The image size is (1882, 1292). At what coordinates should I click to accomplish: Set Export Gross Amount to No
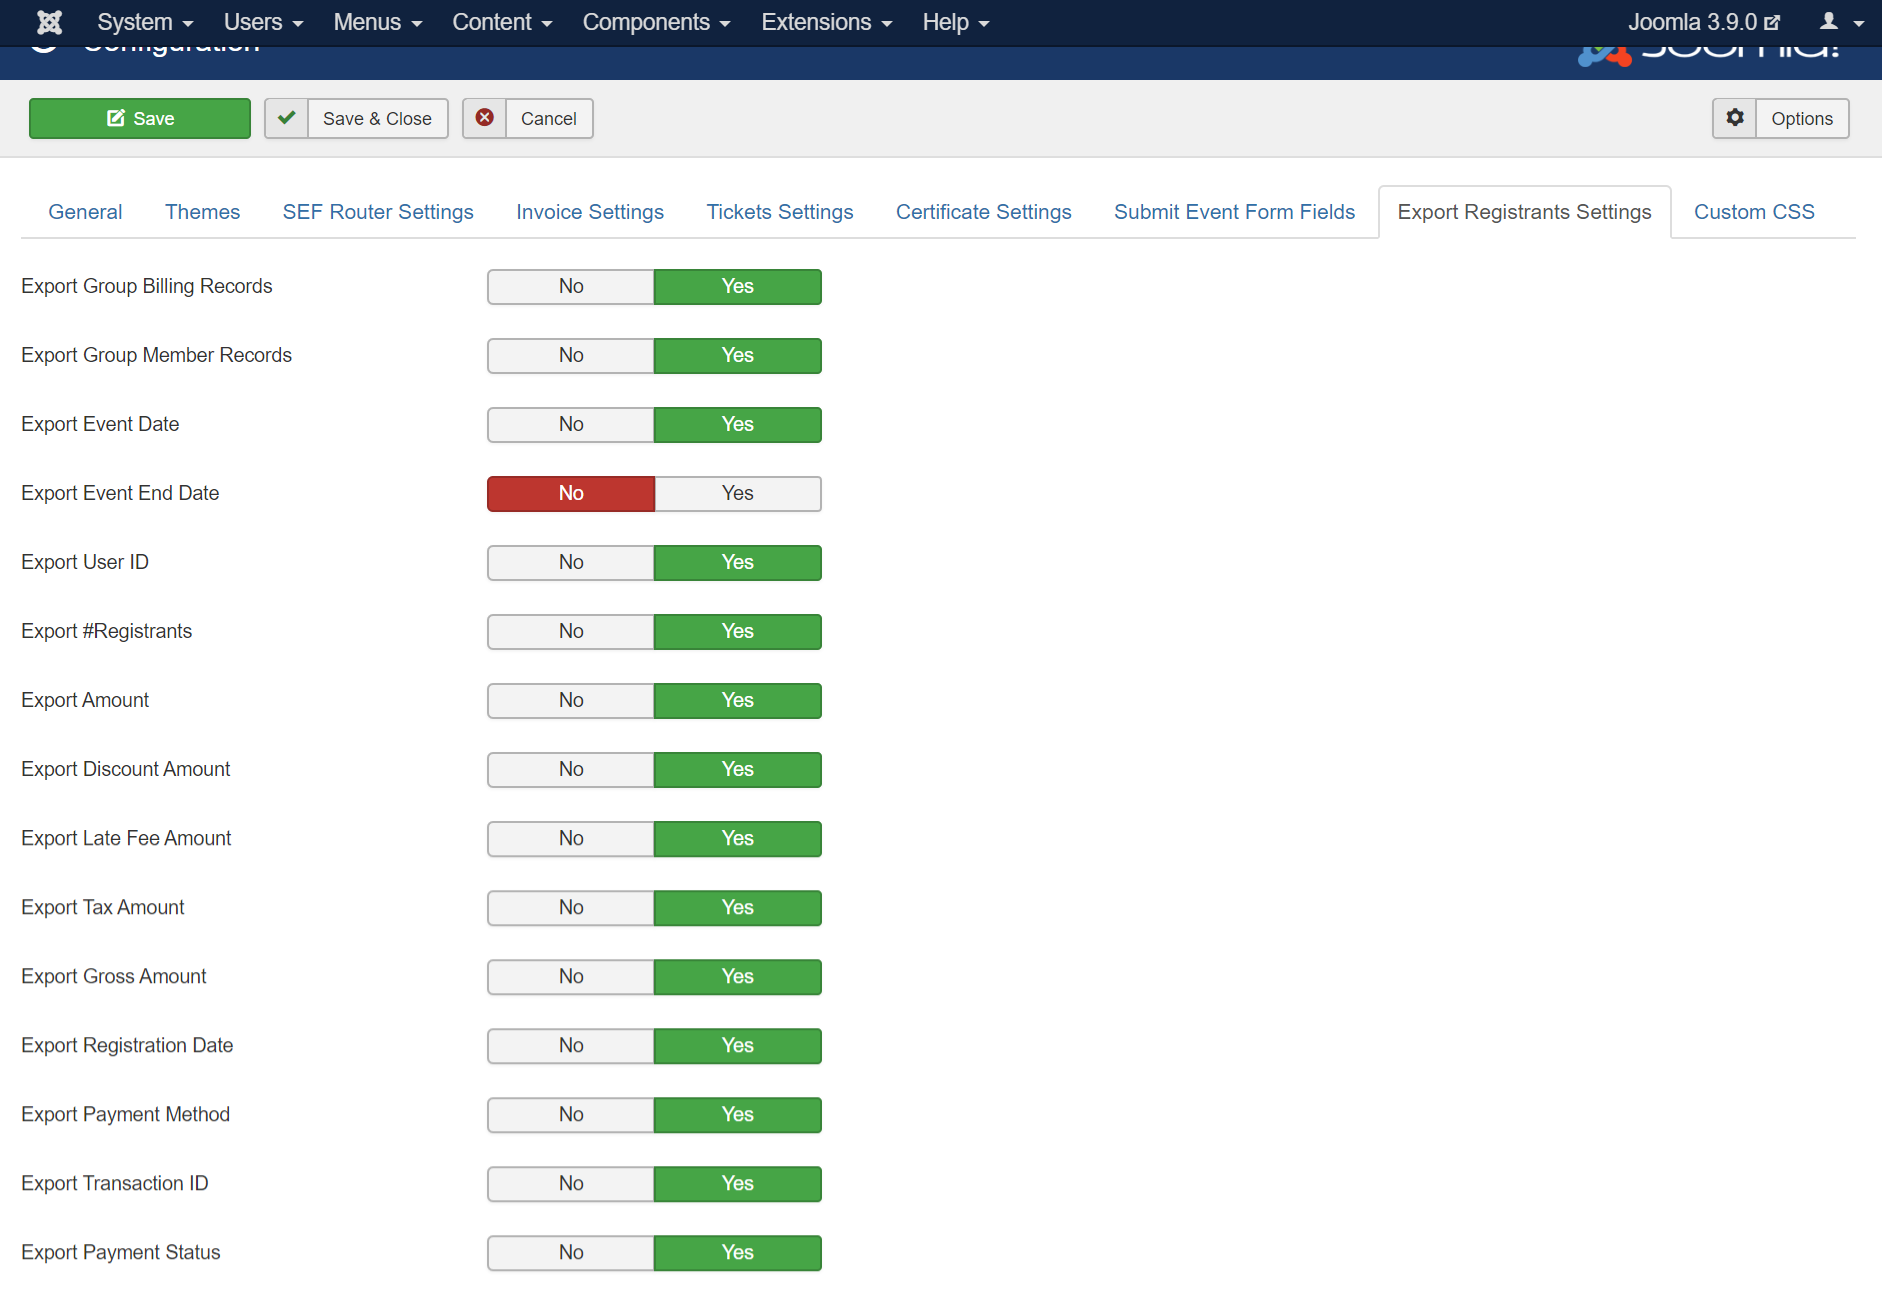(571, 977)
